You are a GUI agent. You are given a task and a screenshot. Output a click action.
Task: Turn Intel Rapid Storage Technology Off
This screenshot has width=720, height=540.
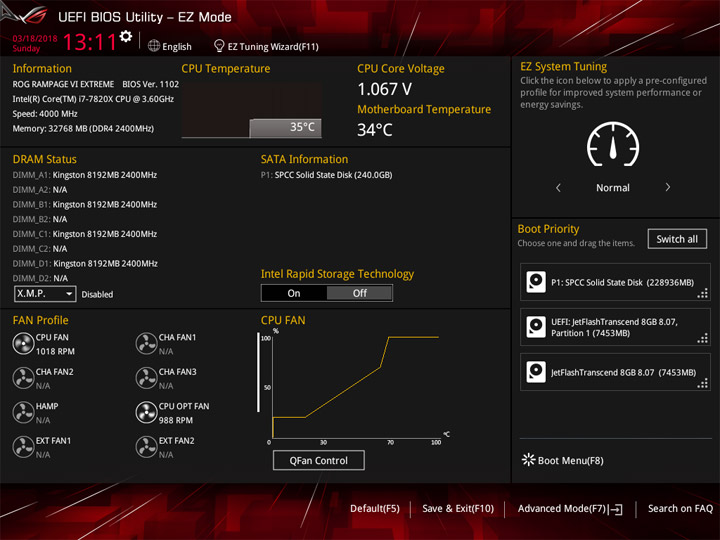360,293
